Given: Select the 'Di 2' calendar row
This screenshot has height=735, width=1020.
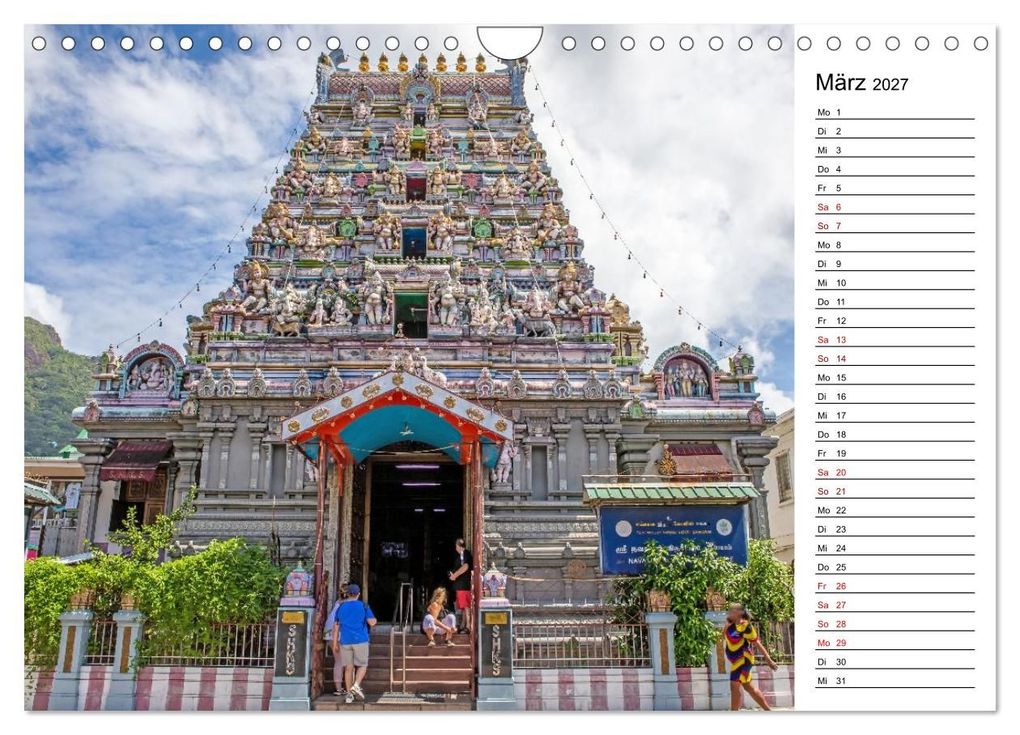Looking at the screenshot, I should [895, 131].
